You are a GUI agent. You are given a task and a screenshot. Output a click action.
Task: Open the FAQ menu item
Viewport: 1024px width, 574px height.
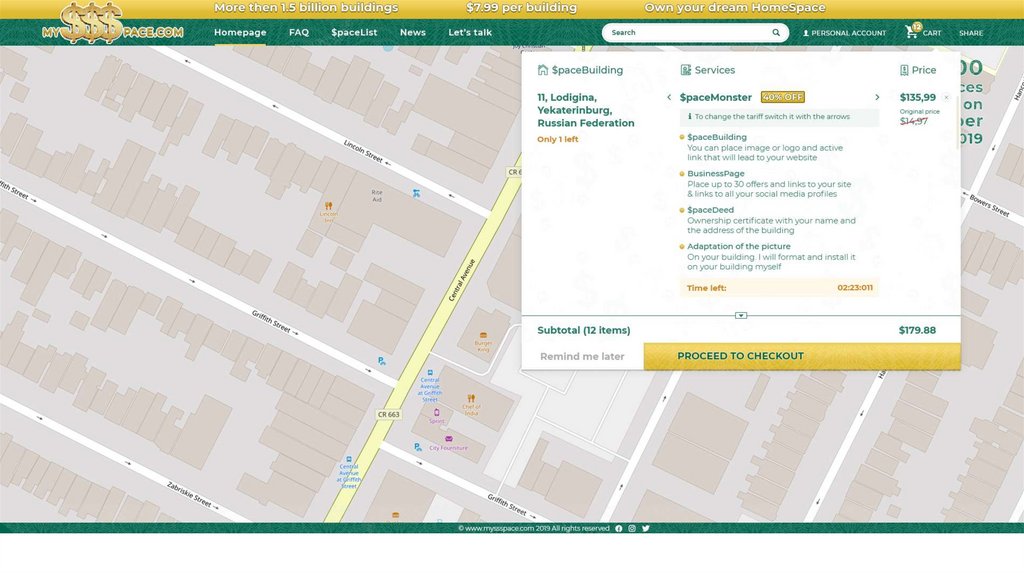click(299, 33)
